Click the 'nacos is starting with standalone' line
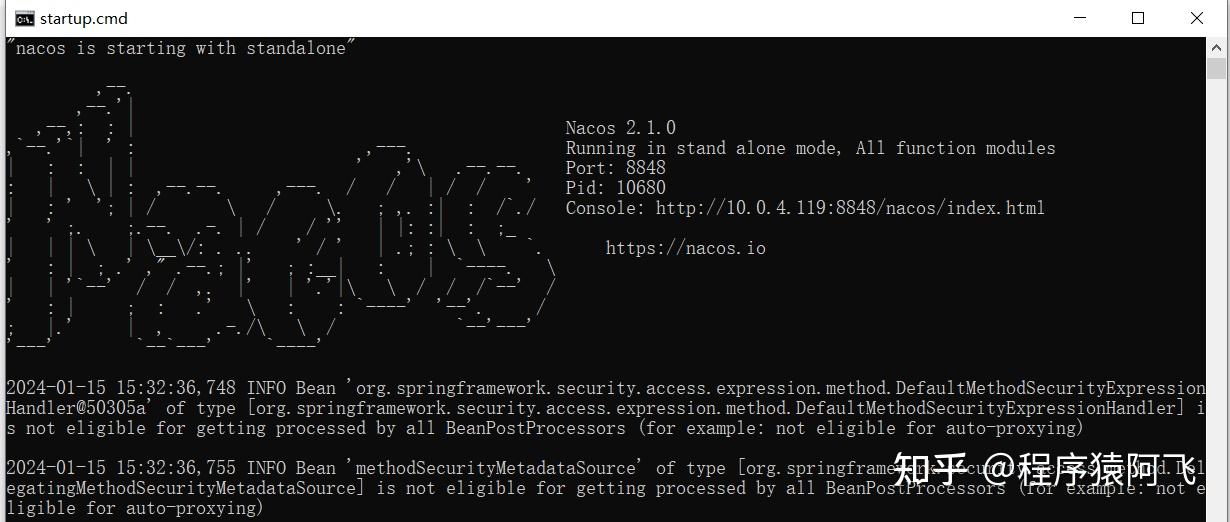Screen dimensions: 1230x522 coord(180,48)
